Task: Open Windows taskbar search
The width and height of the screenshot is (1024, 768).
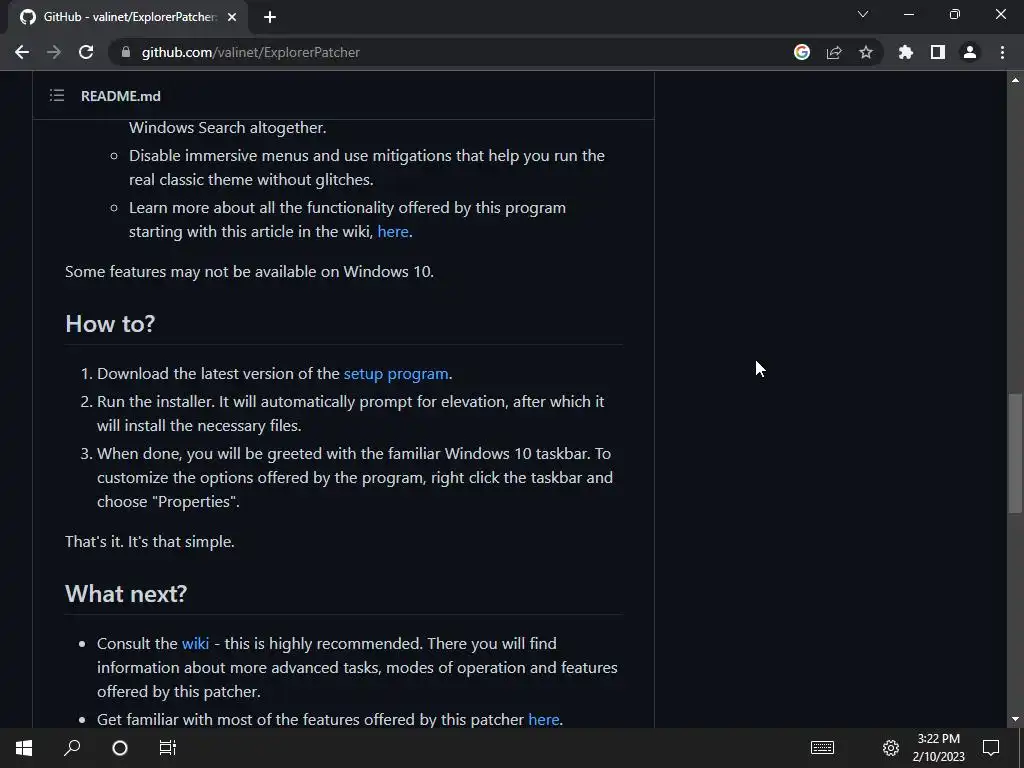Action: pos(72,748)
